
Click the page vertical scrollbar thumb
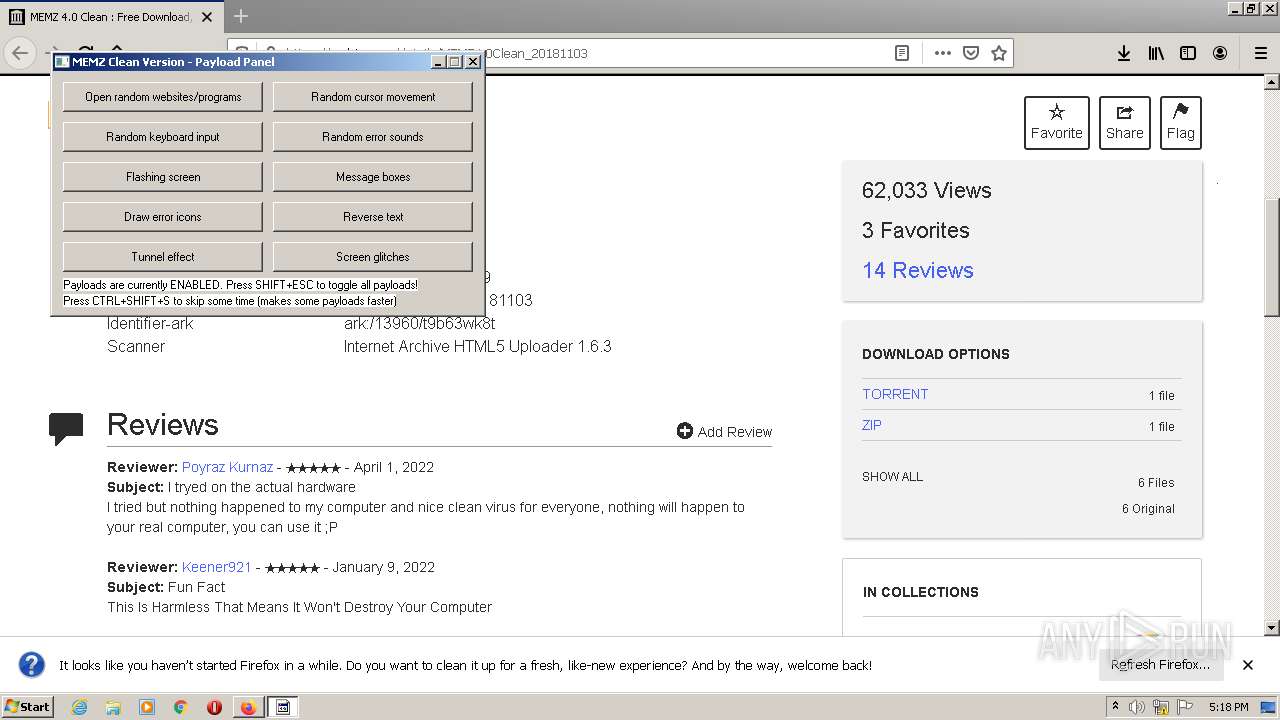tap(1272, 258)
